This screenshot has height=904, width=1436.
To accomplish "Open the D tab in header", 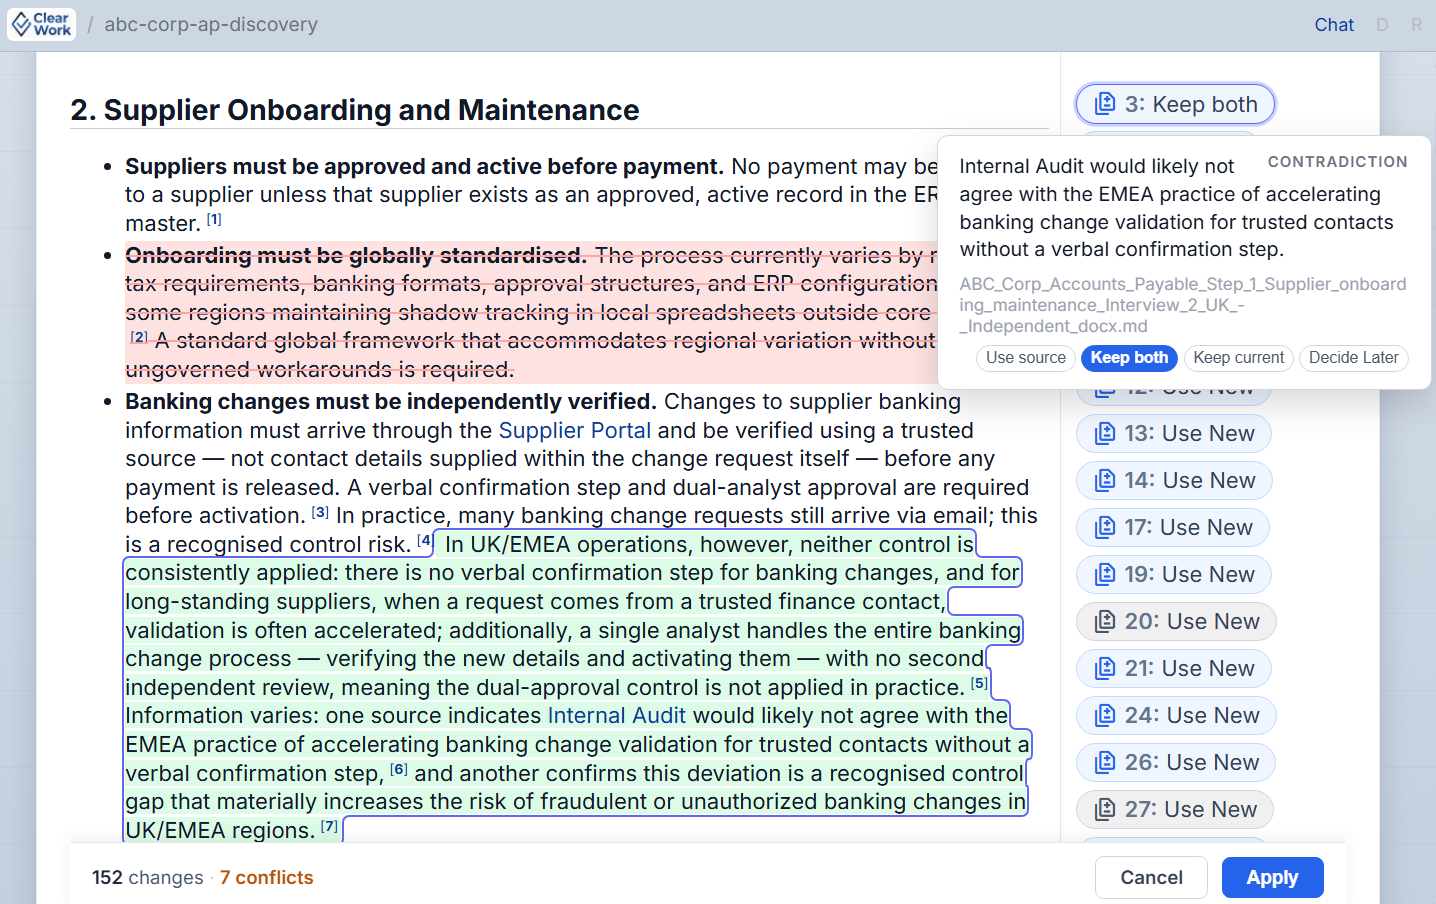I will tap(1382, 25).
